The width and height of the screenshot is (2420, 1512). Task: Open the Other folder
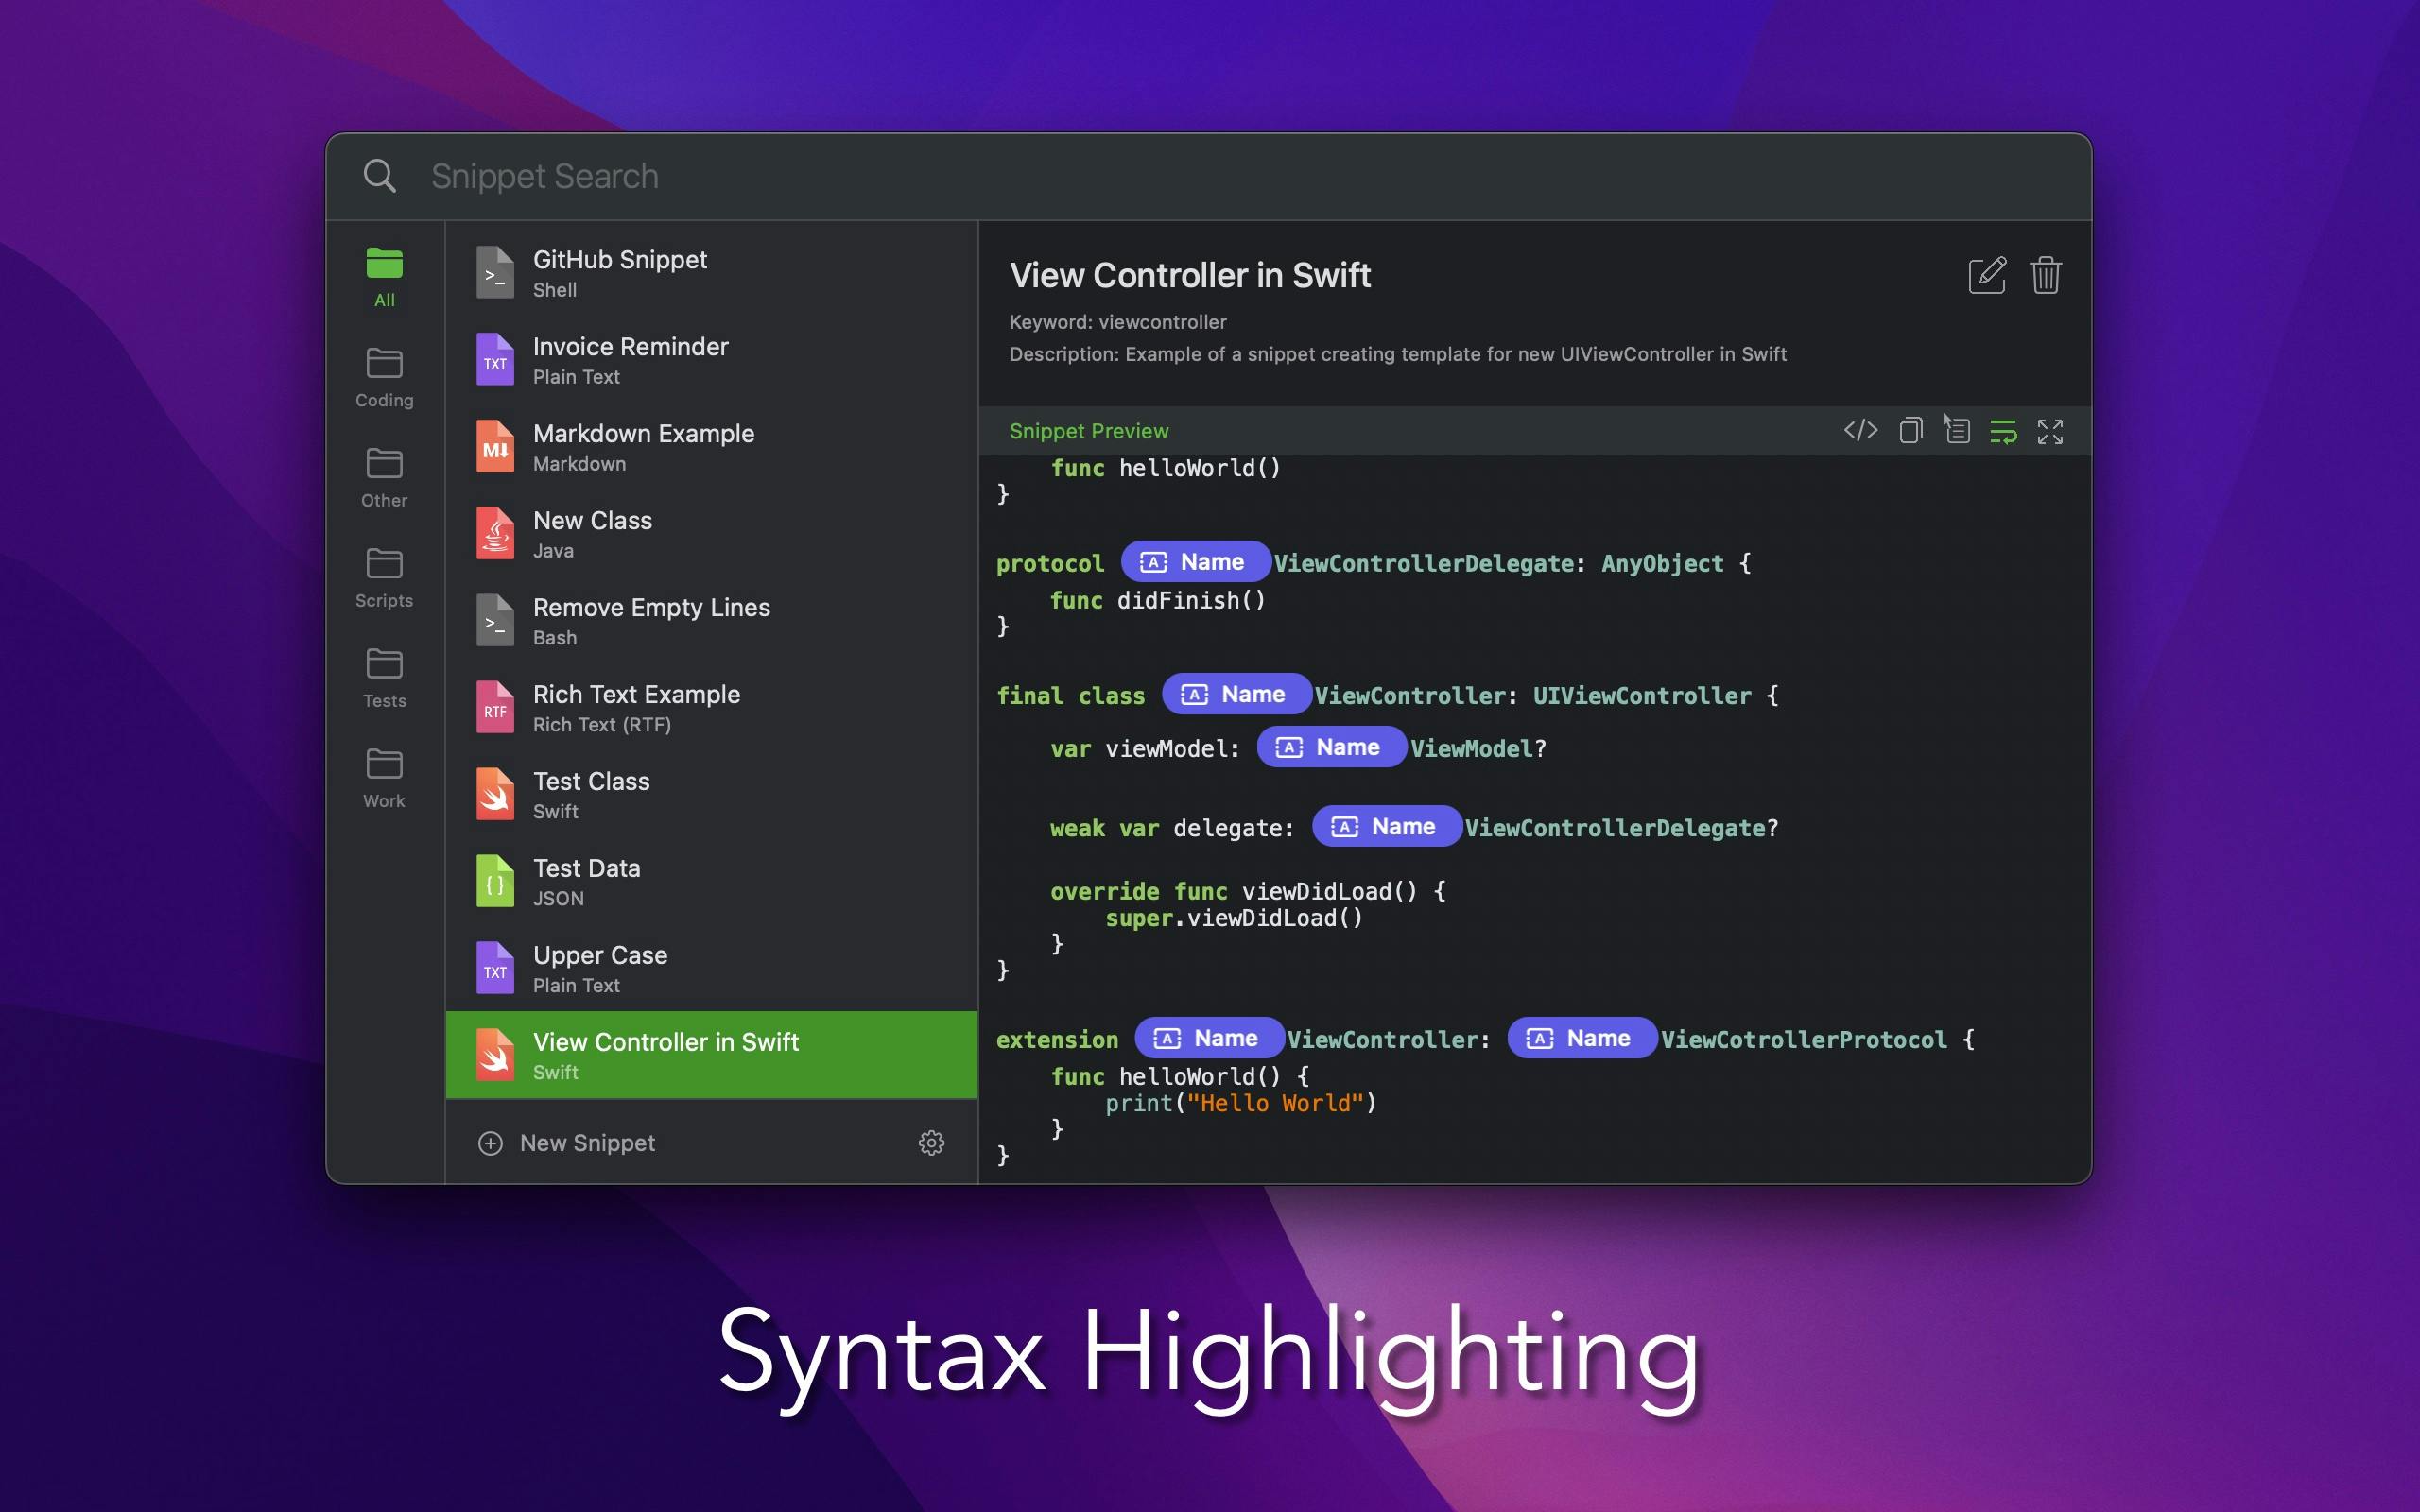tap(384, 477)
